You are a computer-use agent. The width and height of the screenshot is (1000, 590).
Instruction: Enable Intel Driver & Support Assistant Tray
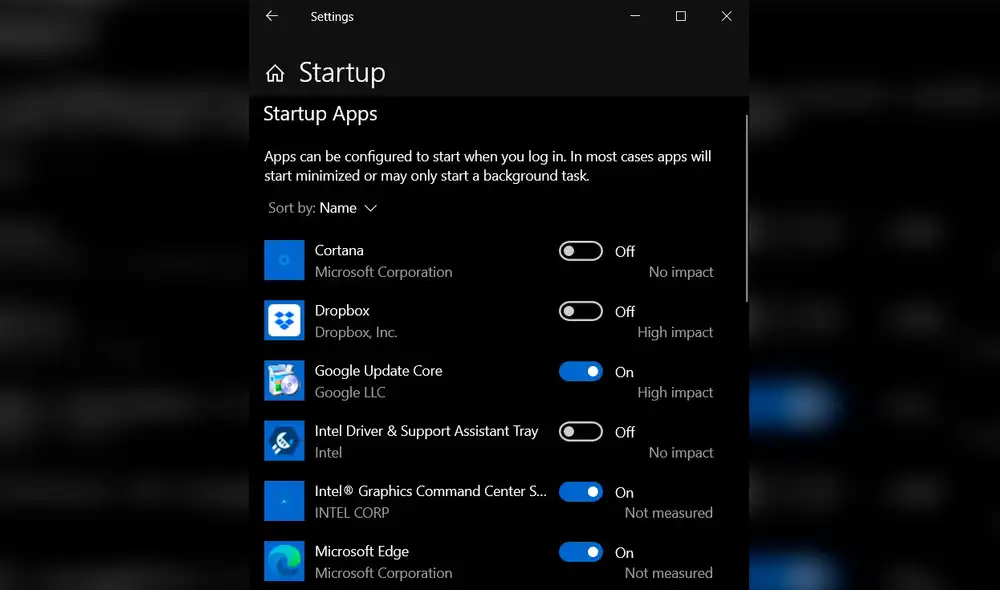[580, 431]
